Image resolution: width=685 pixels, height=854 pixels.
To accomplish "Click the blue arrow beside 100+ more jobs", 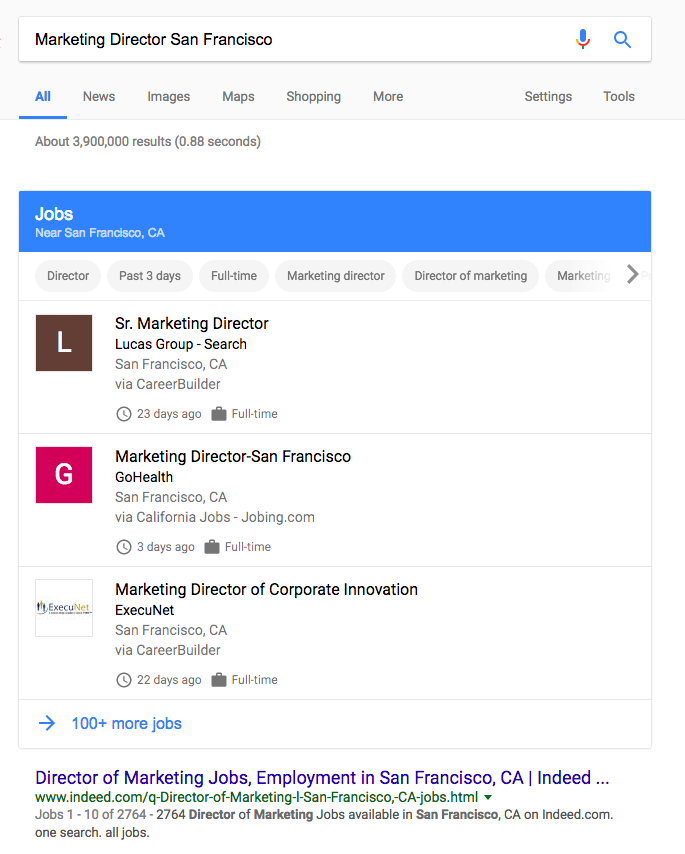I will (x=46, y=723).
